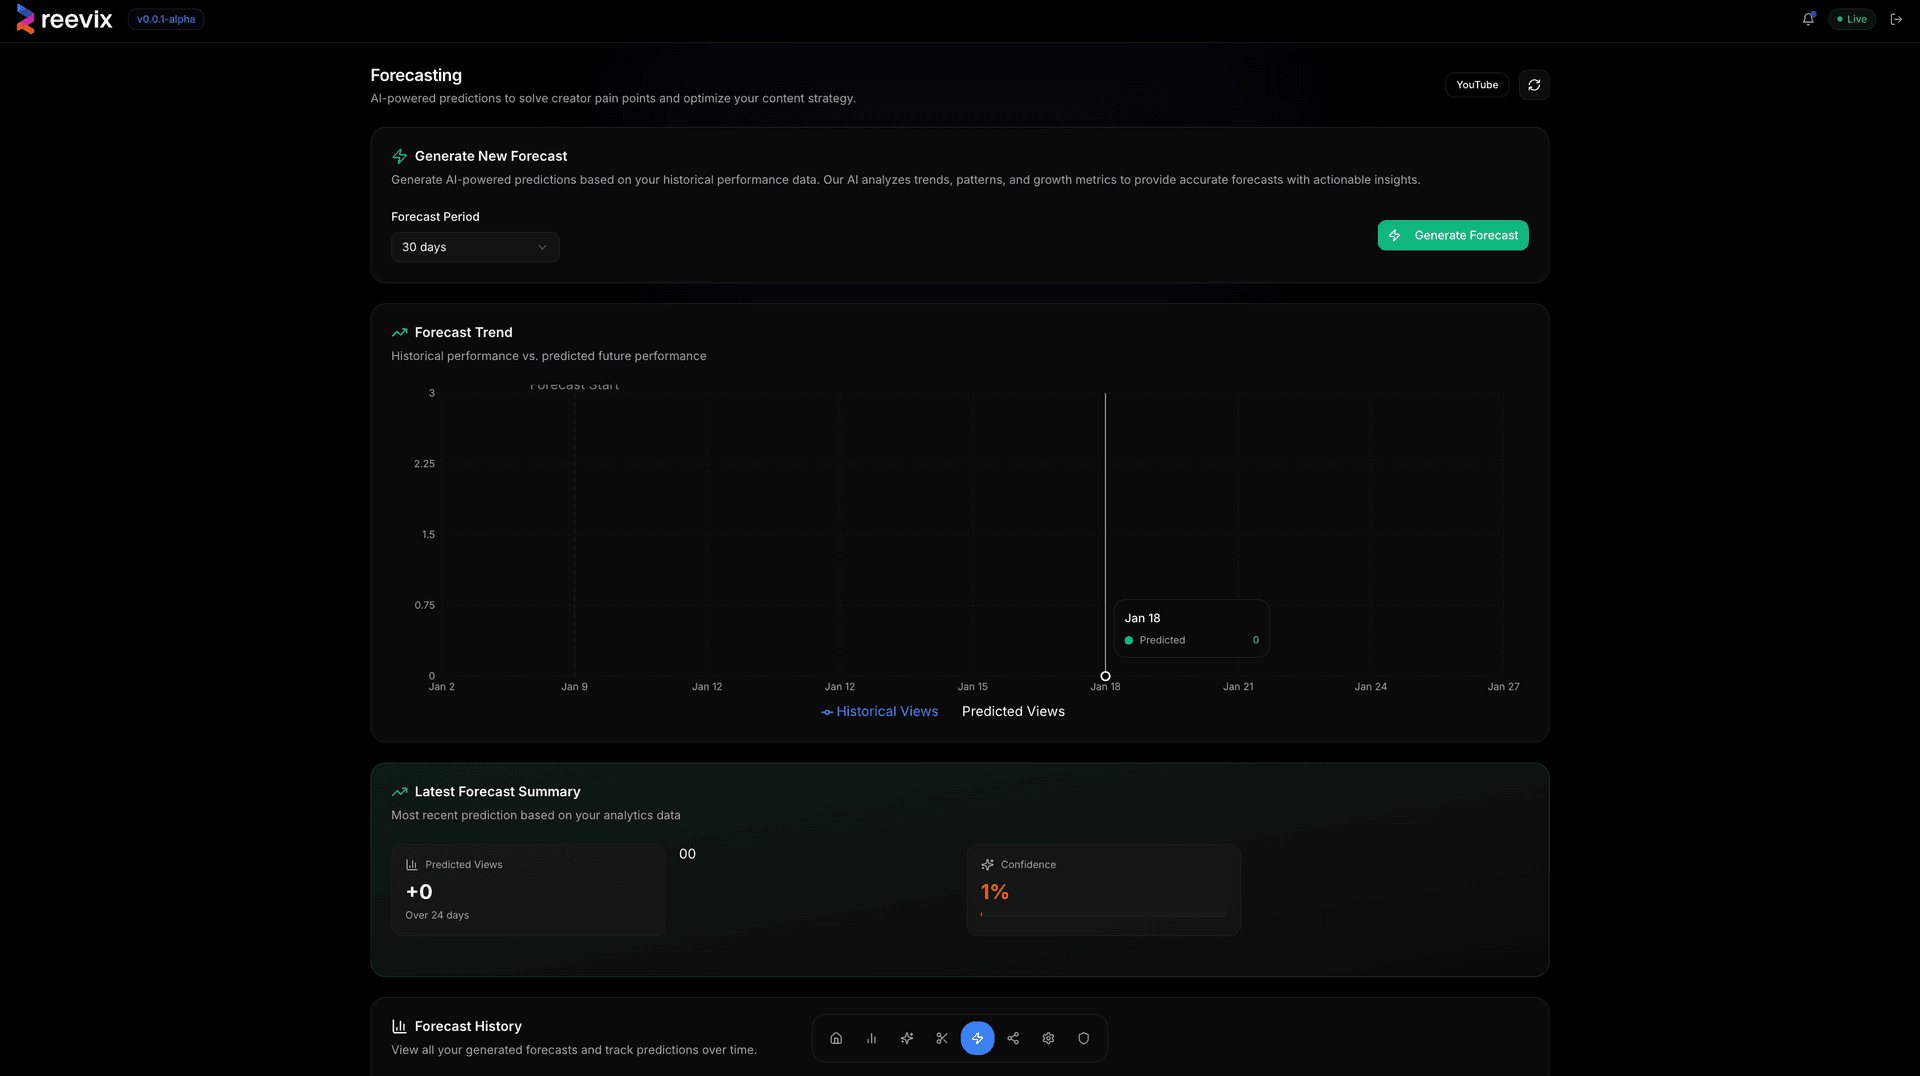Switch to the YouTube platform tab

click(x=1477, y=85)
